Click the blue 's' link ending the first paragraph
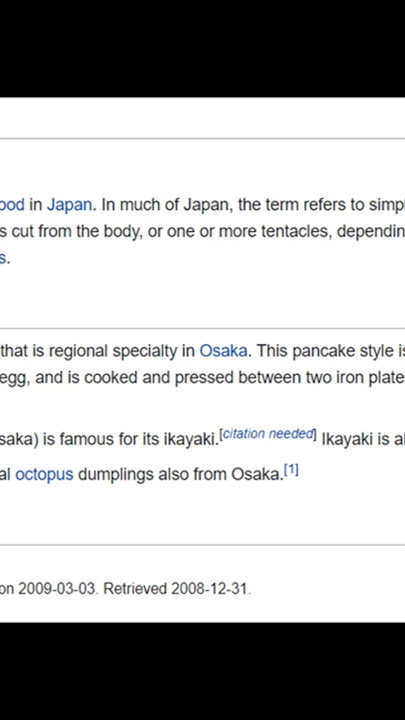Image resolution: width=405 pixels, height=720 pixels. pyautogui.click(x=3, y=258)
